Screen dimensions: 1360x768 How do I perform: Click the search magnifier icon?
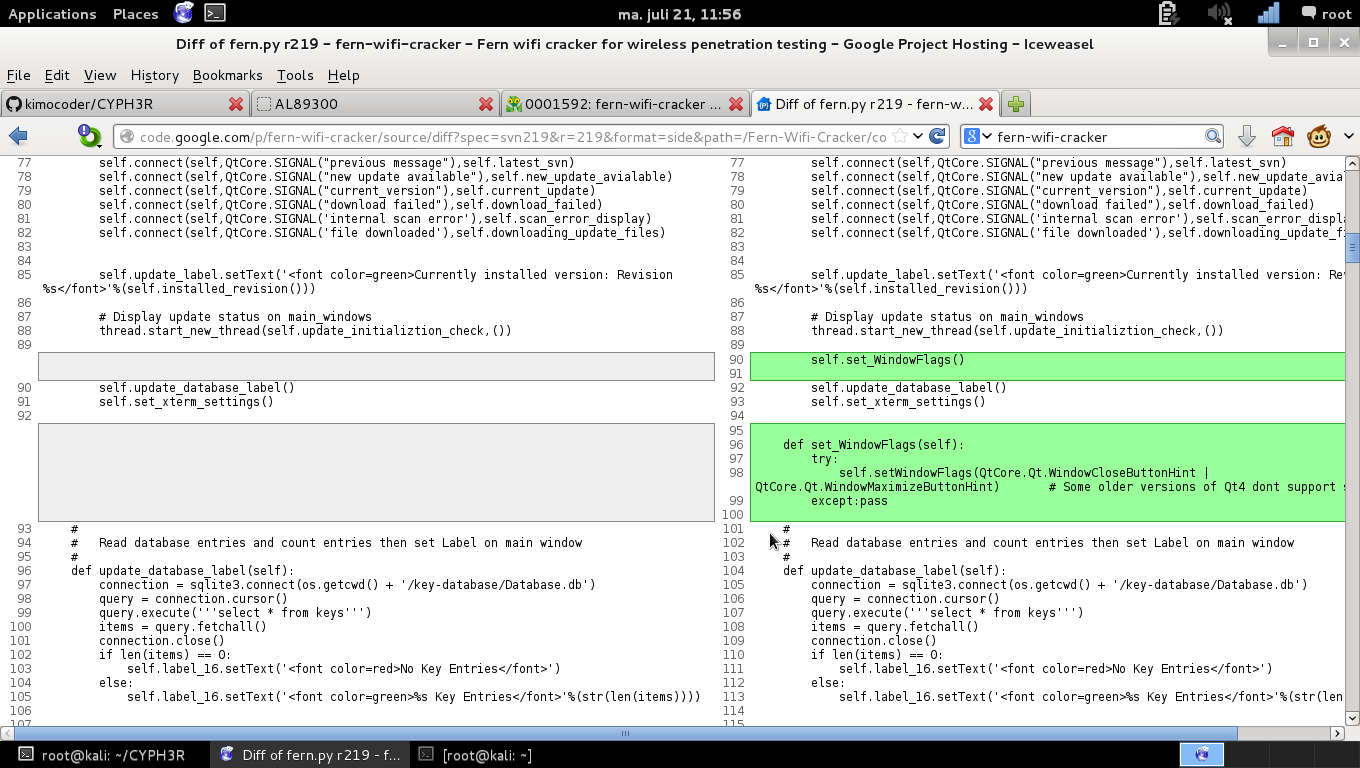tap(1212, 137)
